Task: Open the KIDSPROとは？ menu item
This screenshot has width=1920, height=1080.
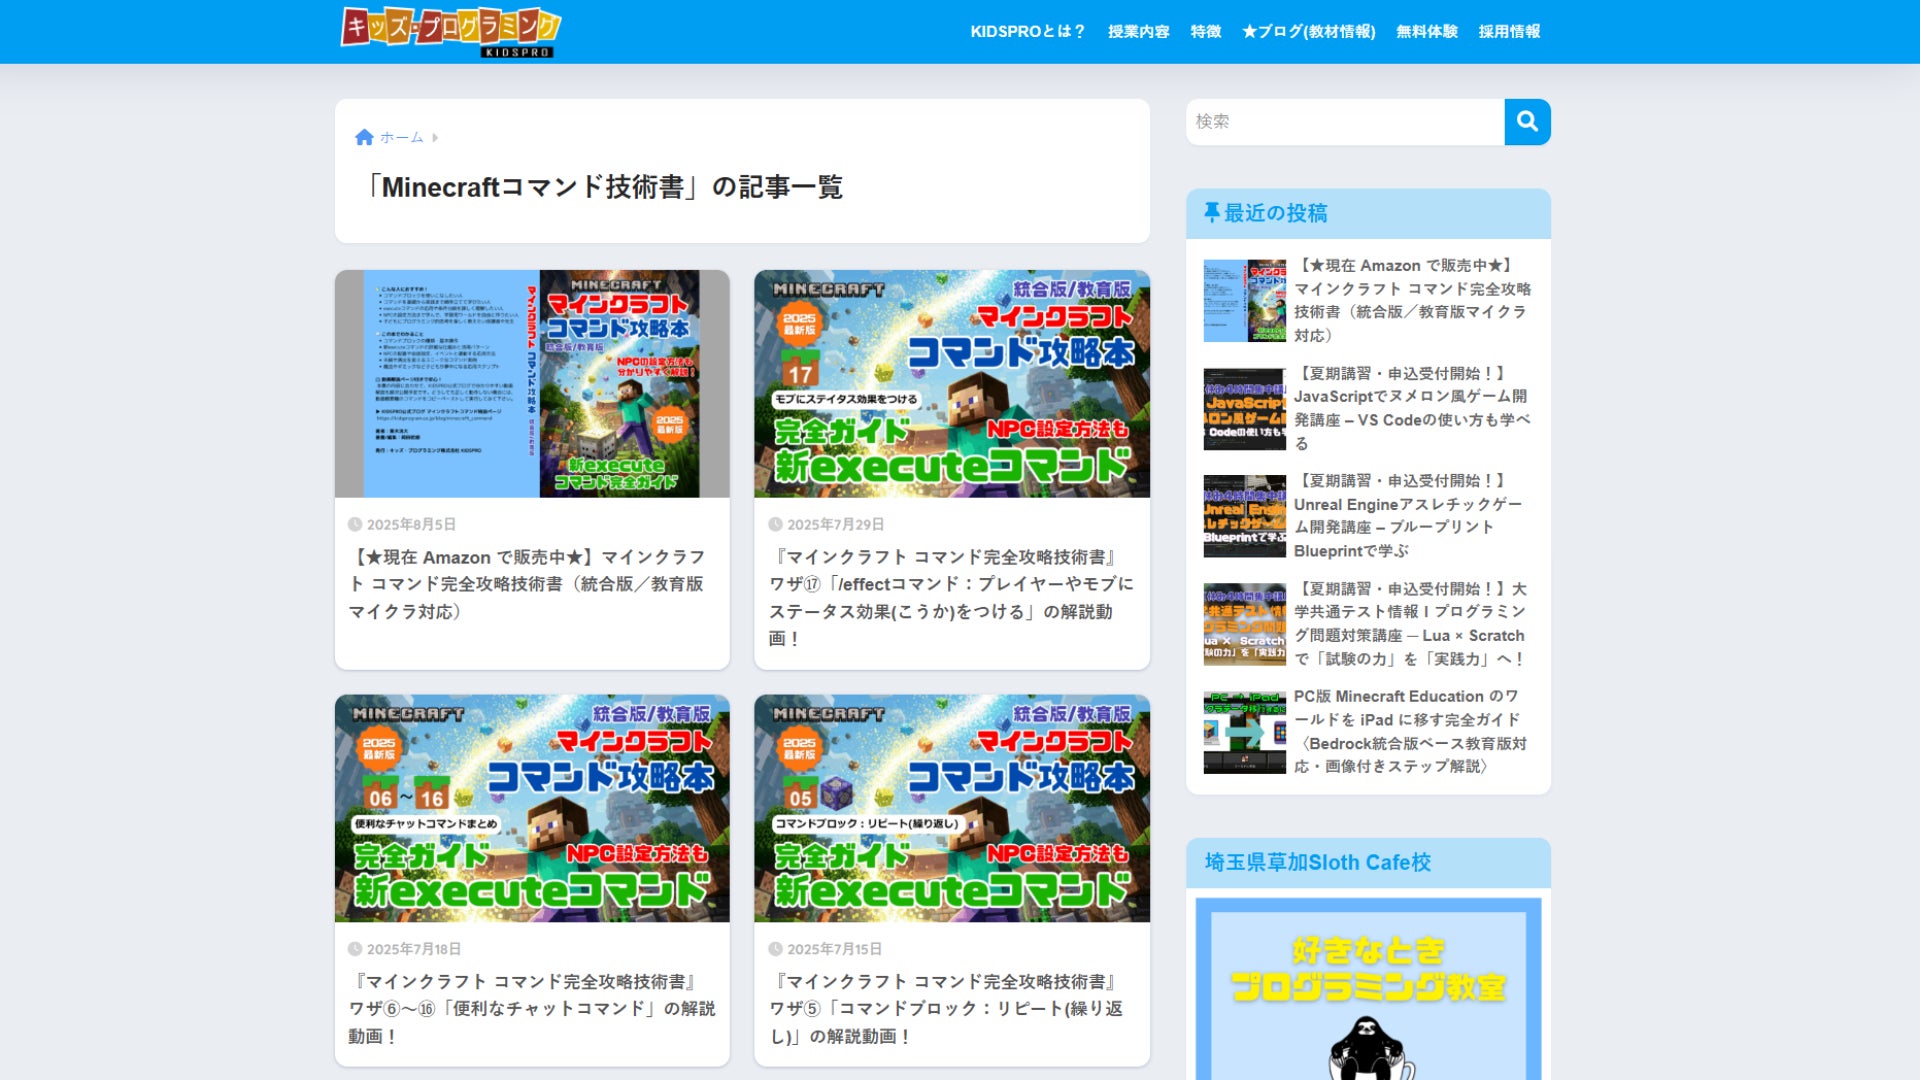Action: tap(1027, 32)
